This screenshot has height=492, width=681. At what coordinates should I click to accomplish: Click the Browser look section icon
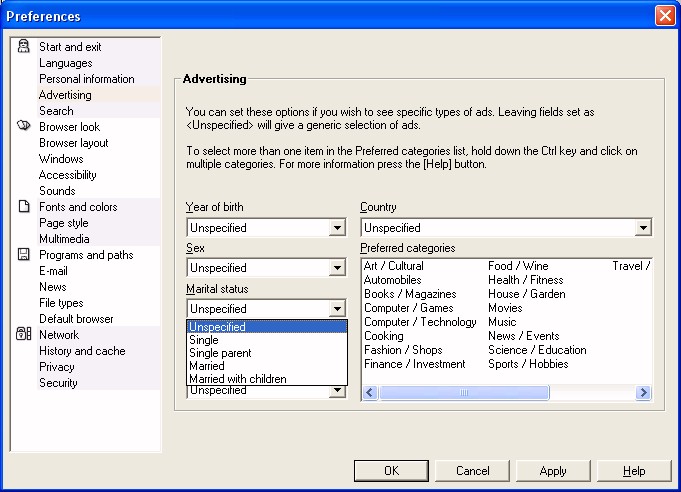[x=24, y=127]
